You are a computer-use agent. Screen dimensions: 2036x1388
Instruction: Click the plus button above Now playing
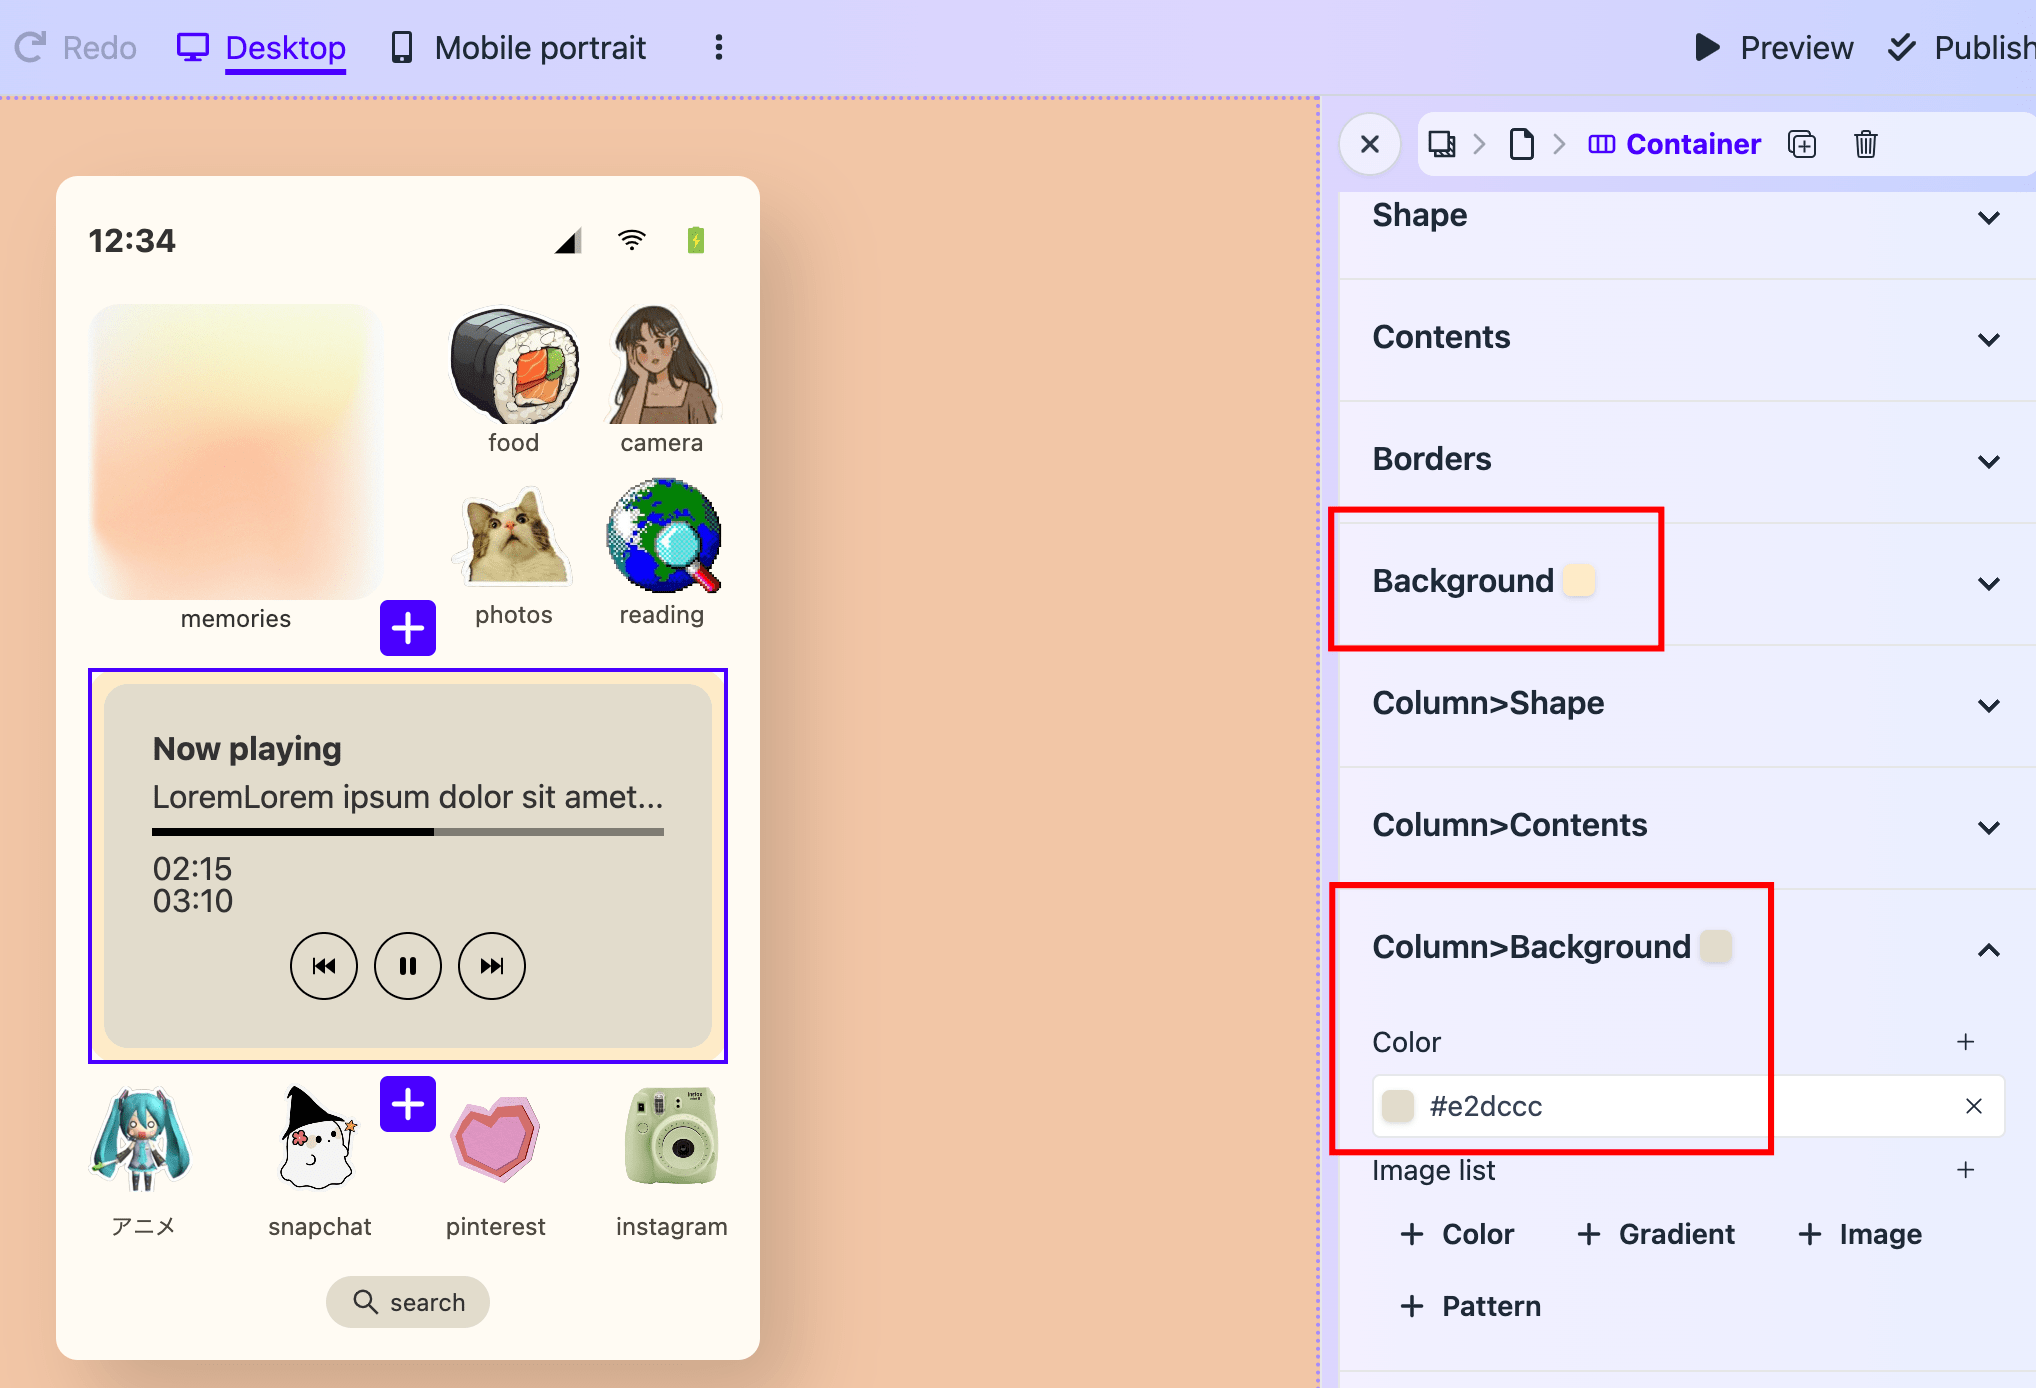click(x=407, y=628)
